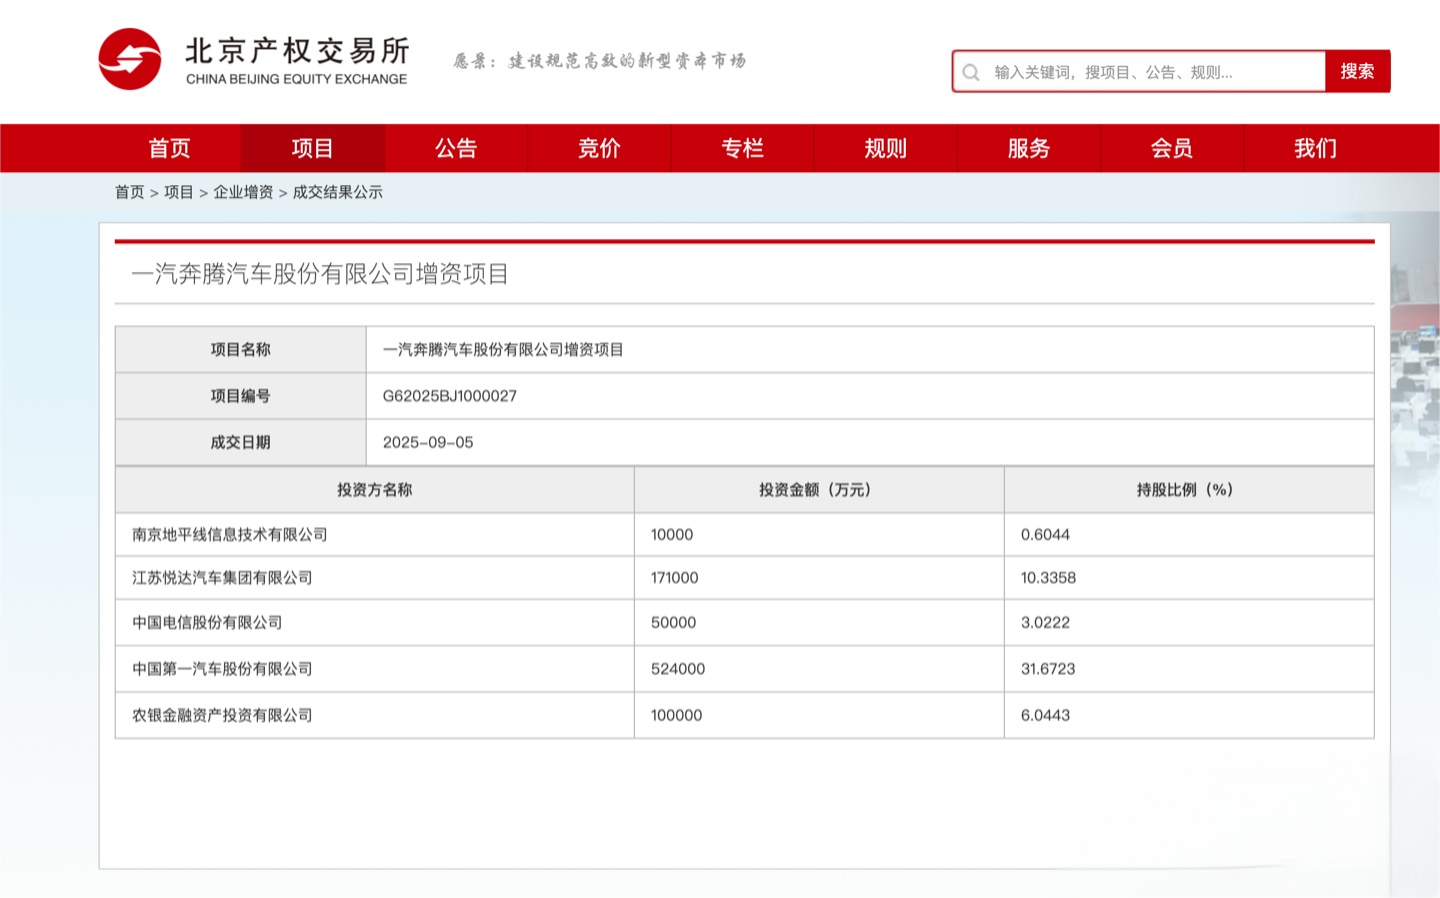Select shareholding ratio 0.6044
Viewport: 1440px width, 898px height.
tap(1045, 535)
